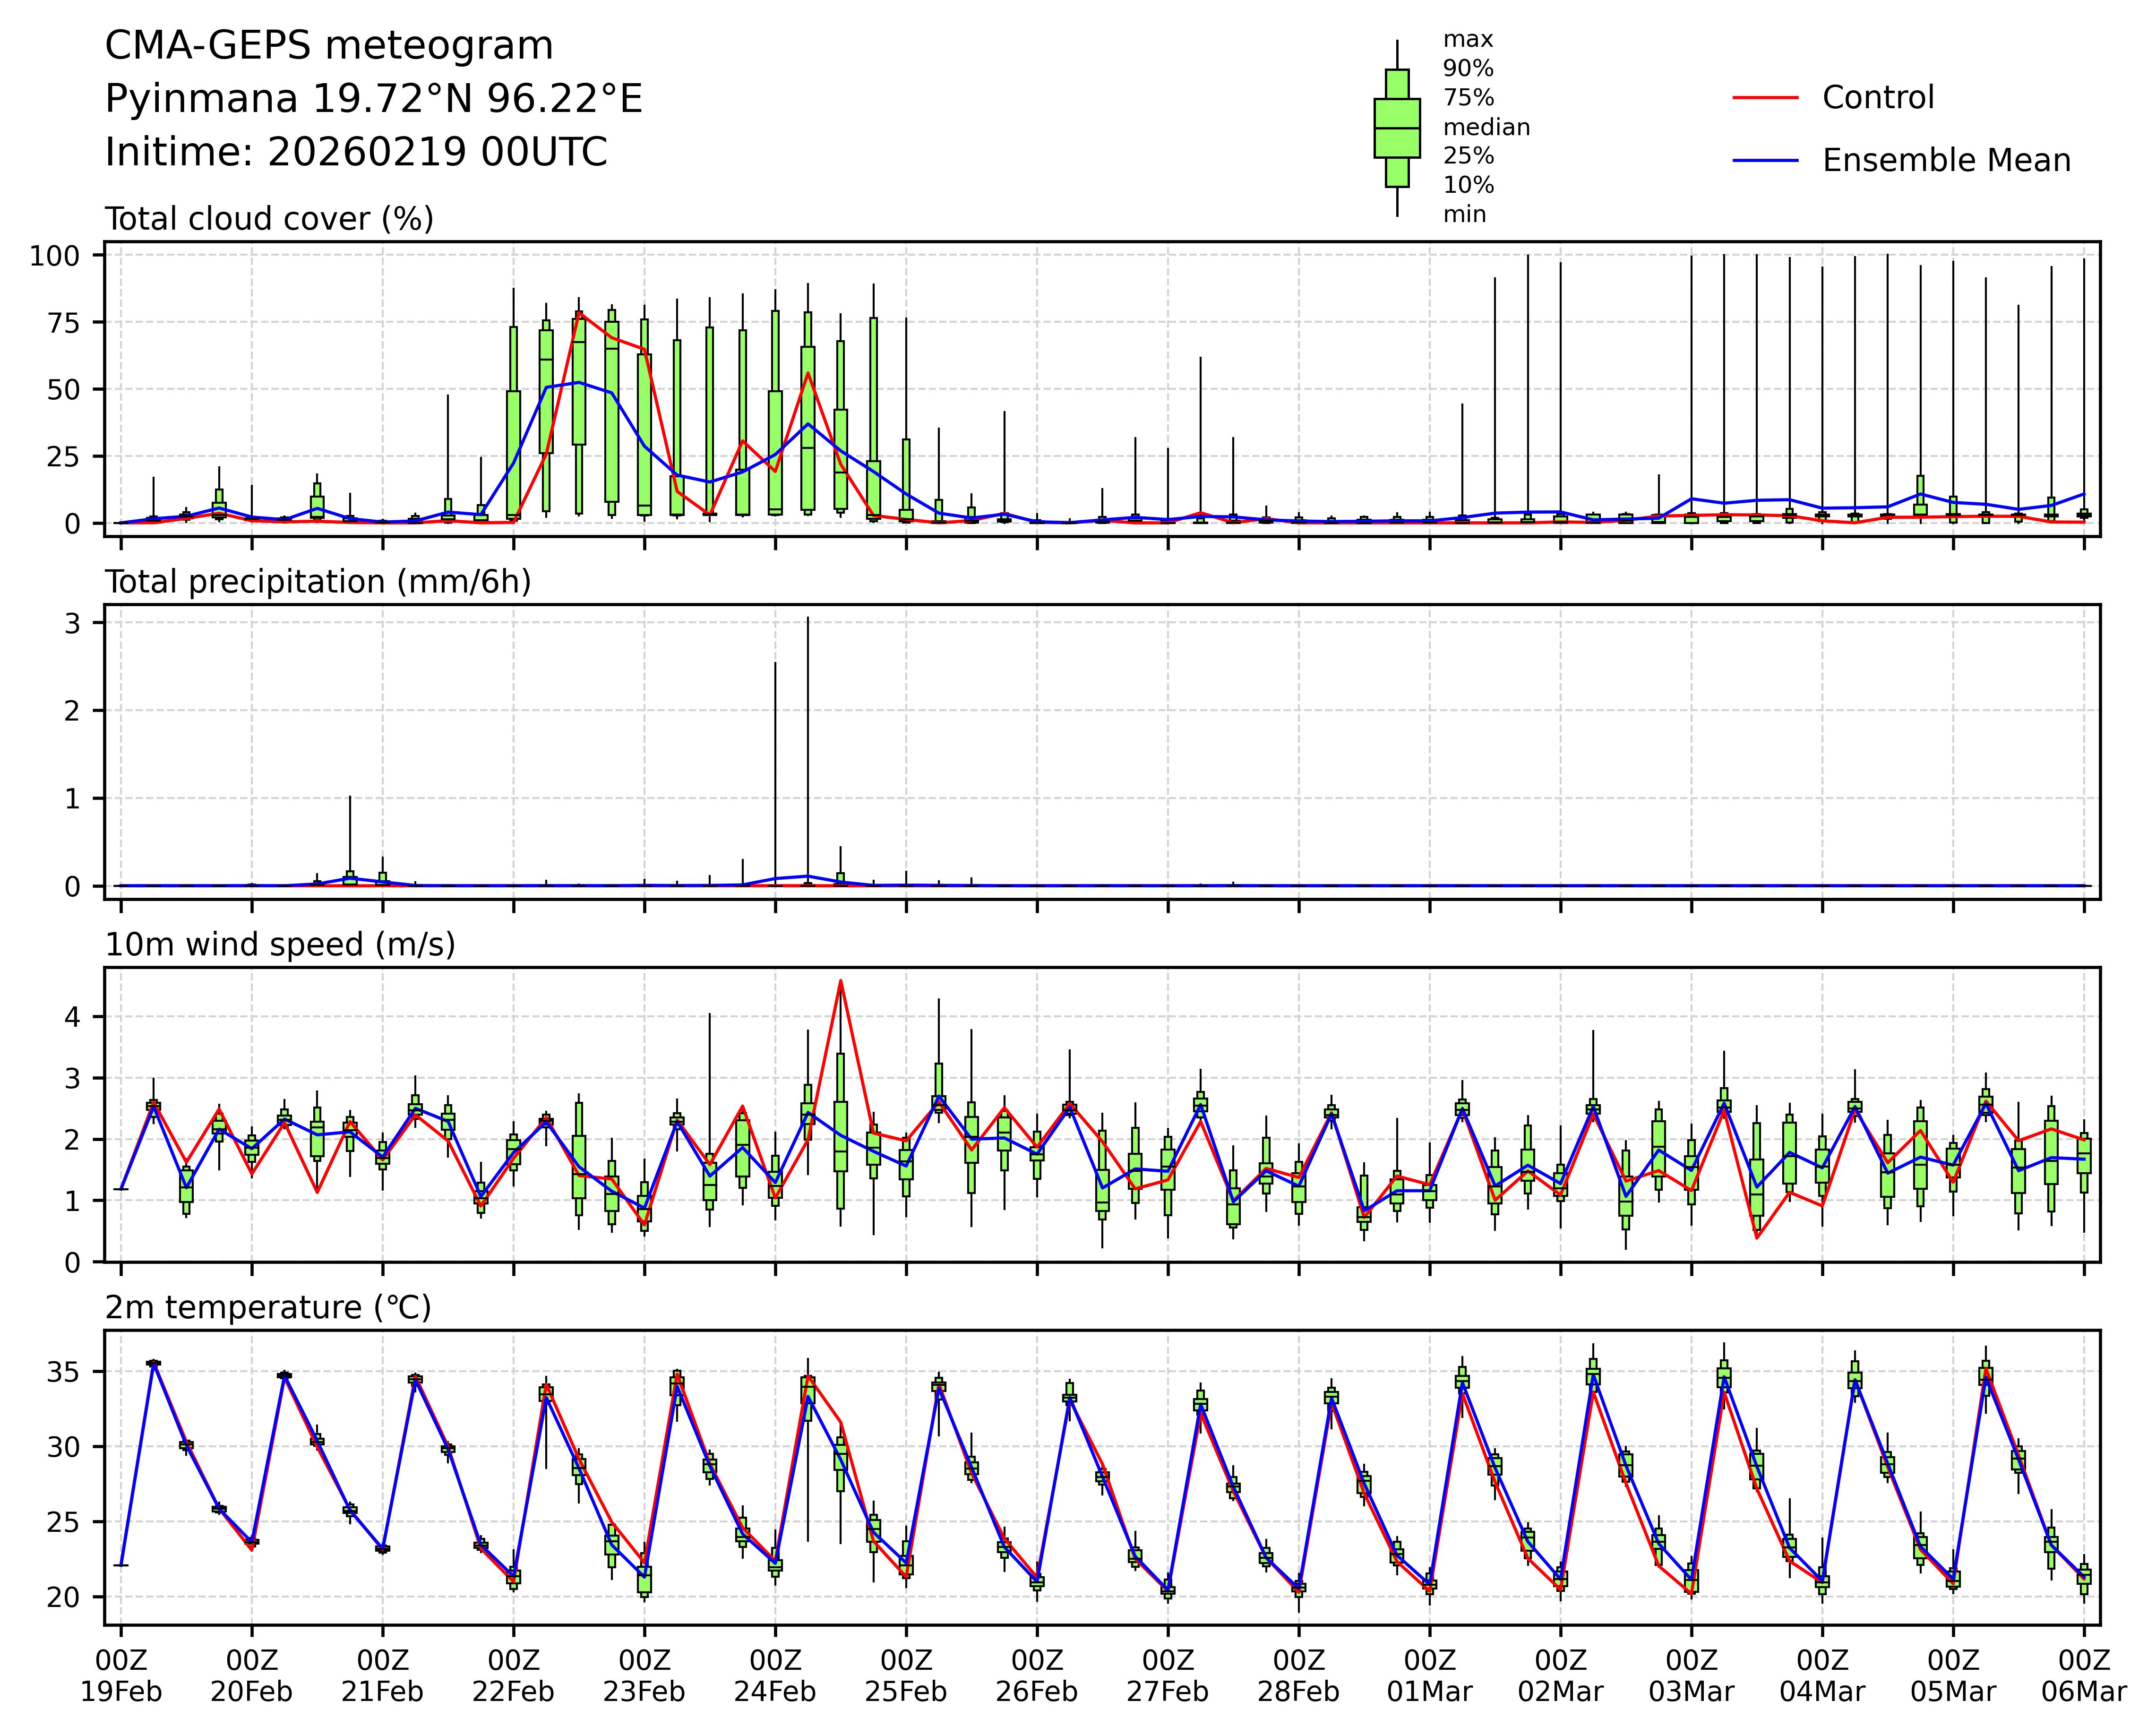Image resolution: width=2156 pixels, height=1735 pixels.
Task: Click the 00Z 24Feb axis label
Action: pos(775,1676)
